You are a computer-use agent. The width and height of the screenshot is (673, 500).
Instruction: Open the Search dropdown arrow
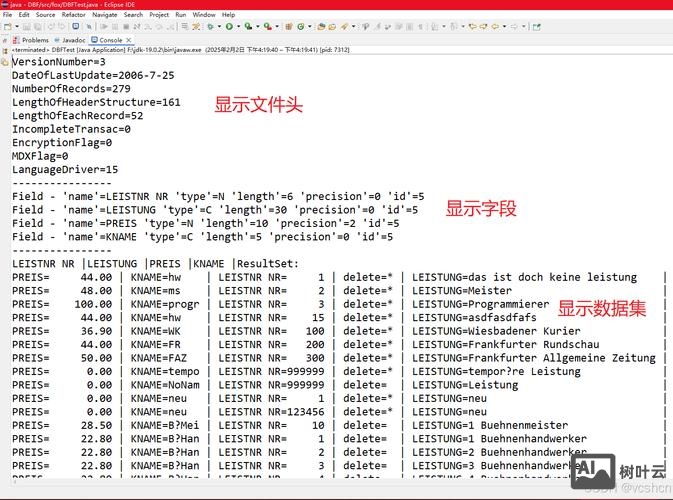353,27
